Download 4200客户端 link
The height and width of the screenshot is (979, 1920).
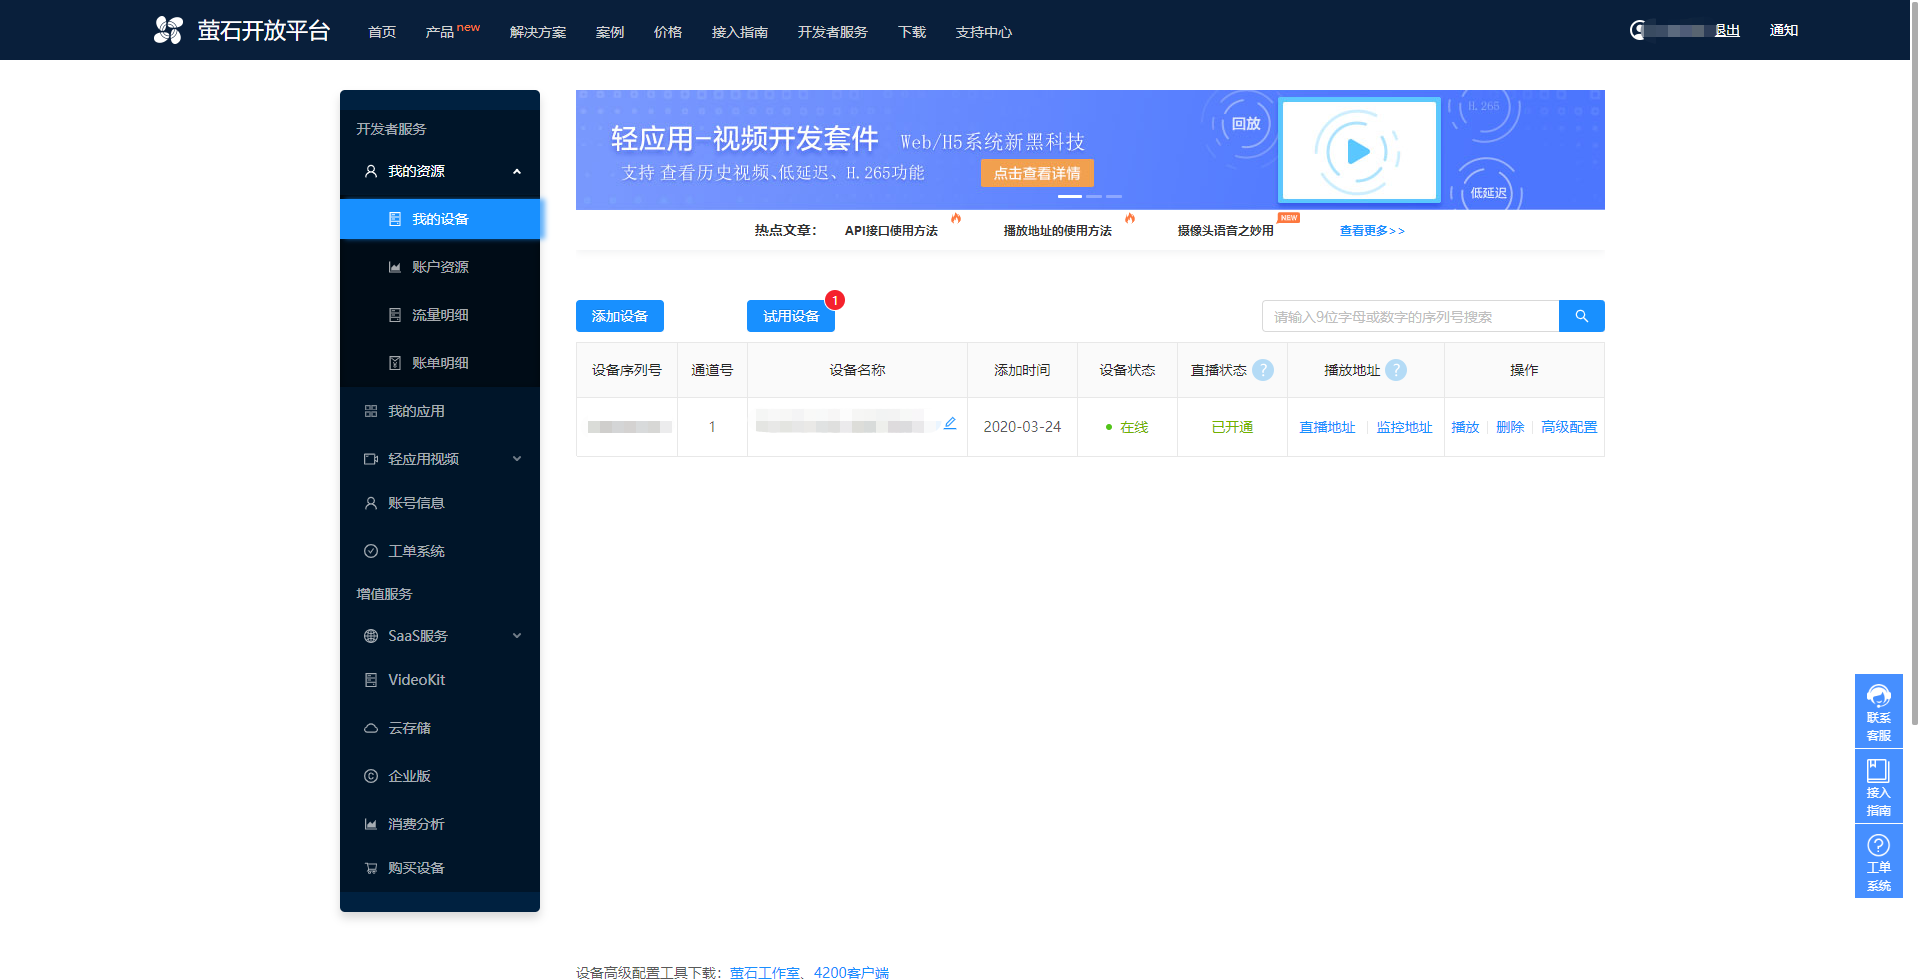[851, 972]
